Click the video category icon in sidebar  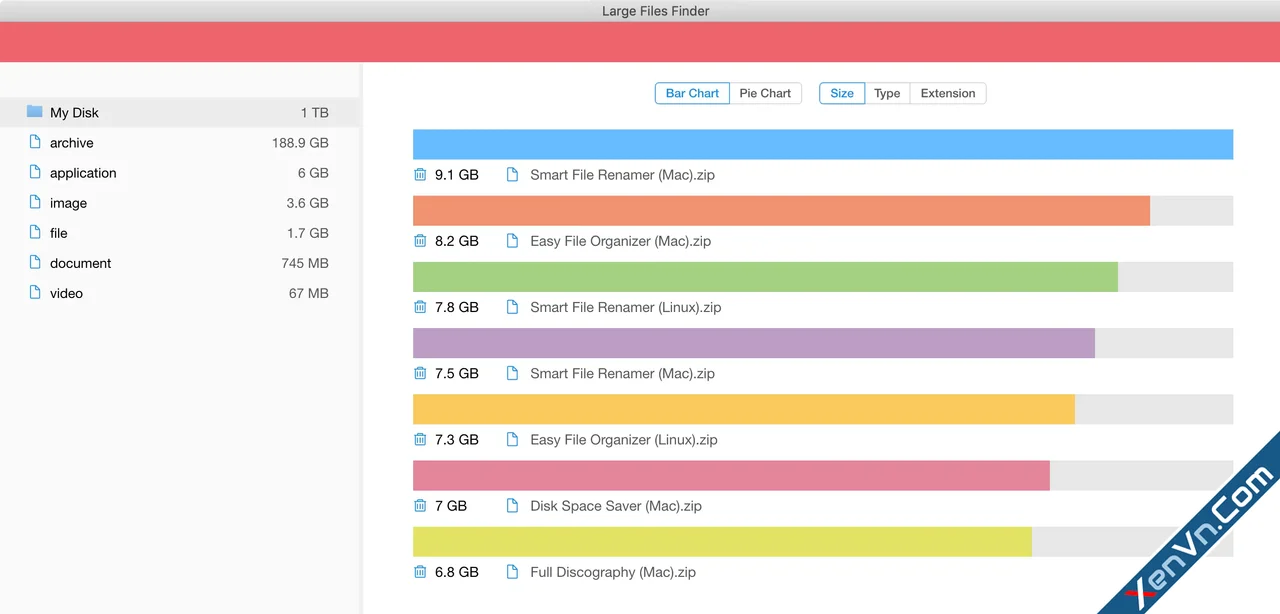coord(35,292)
